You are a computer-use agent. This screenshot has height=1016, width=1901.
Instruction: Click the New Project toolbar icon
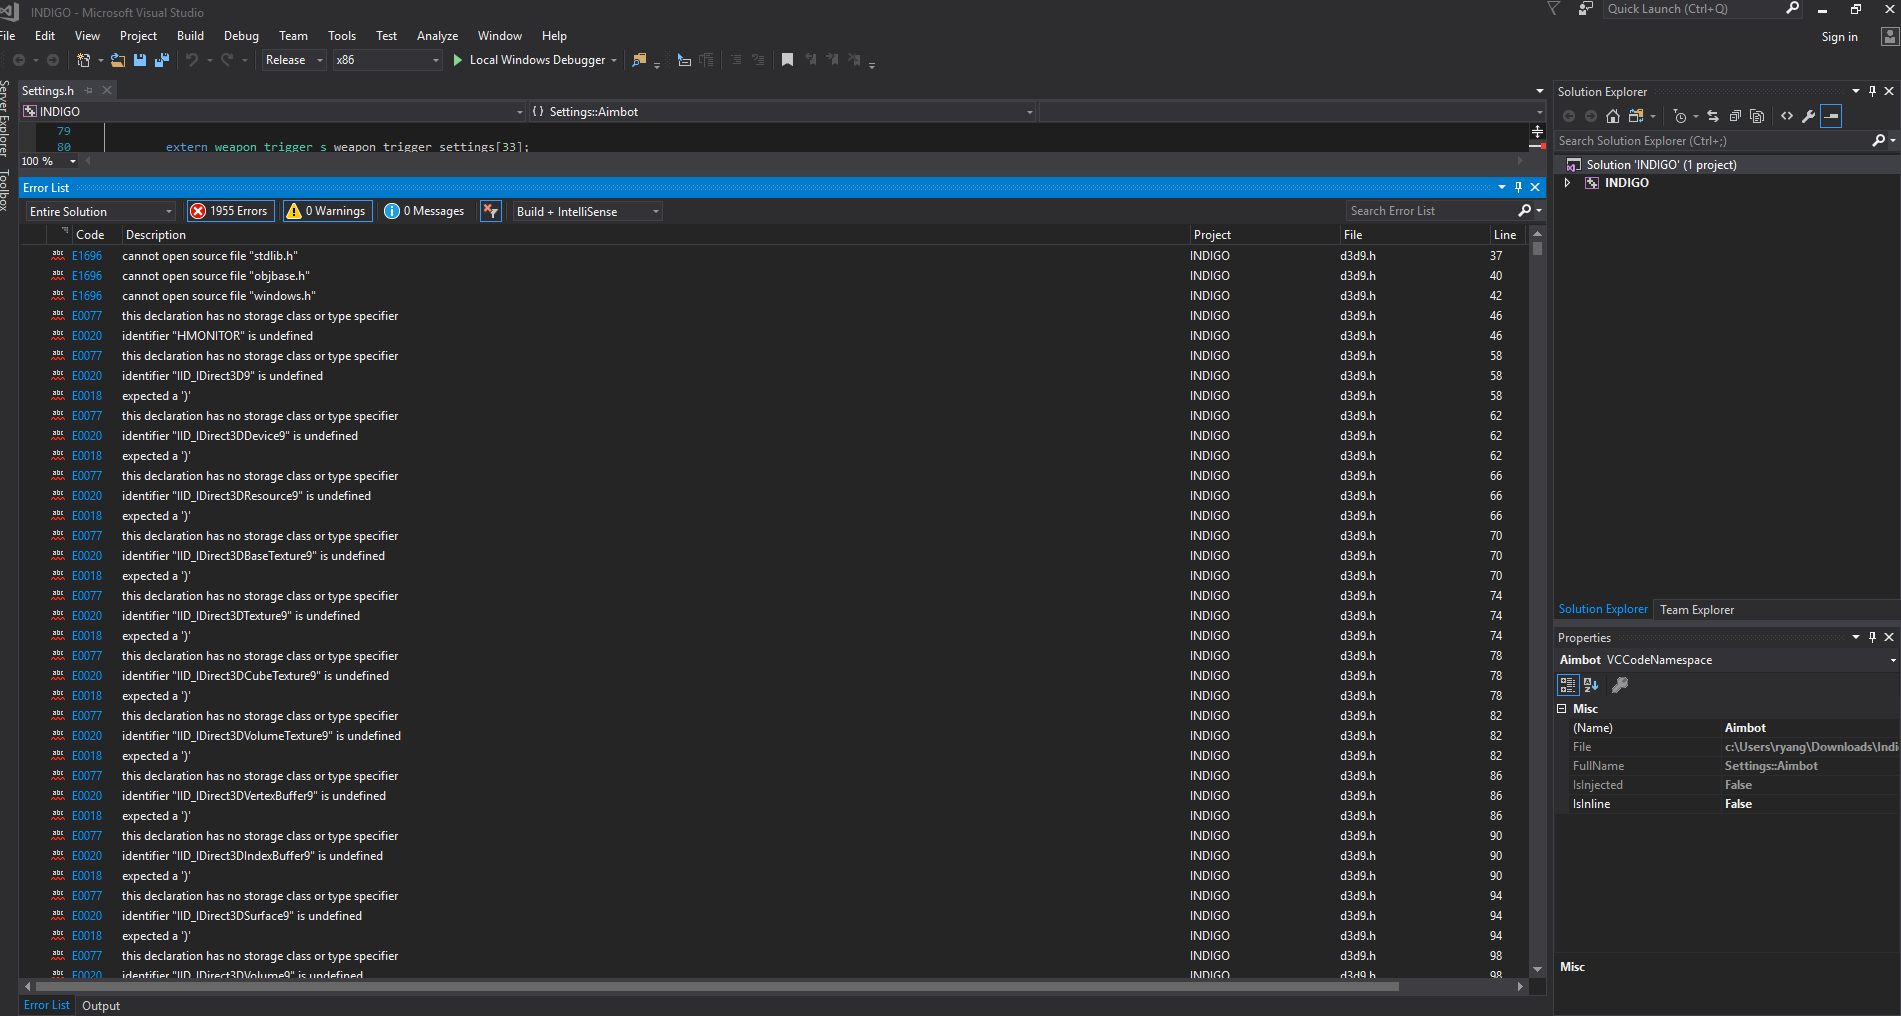click(84, 60)
